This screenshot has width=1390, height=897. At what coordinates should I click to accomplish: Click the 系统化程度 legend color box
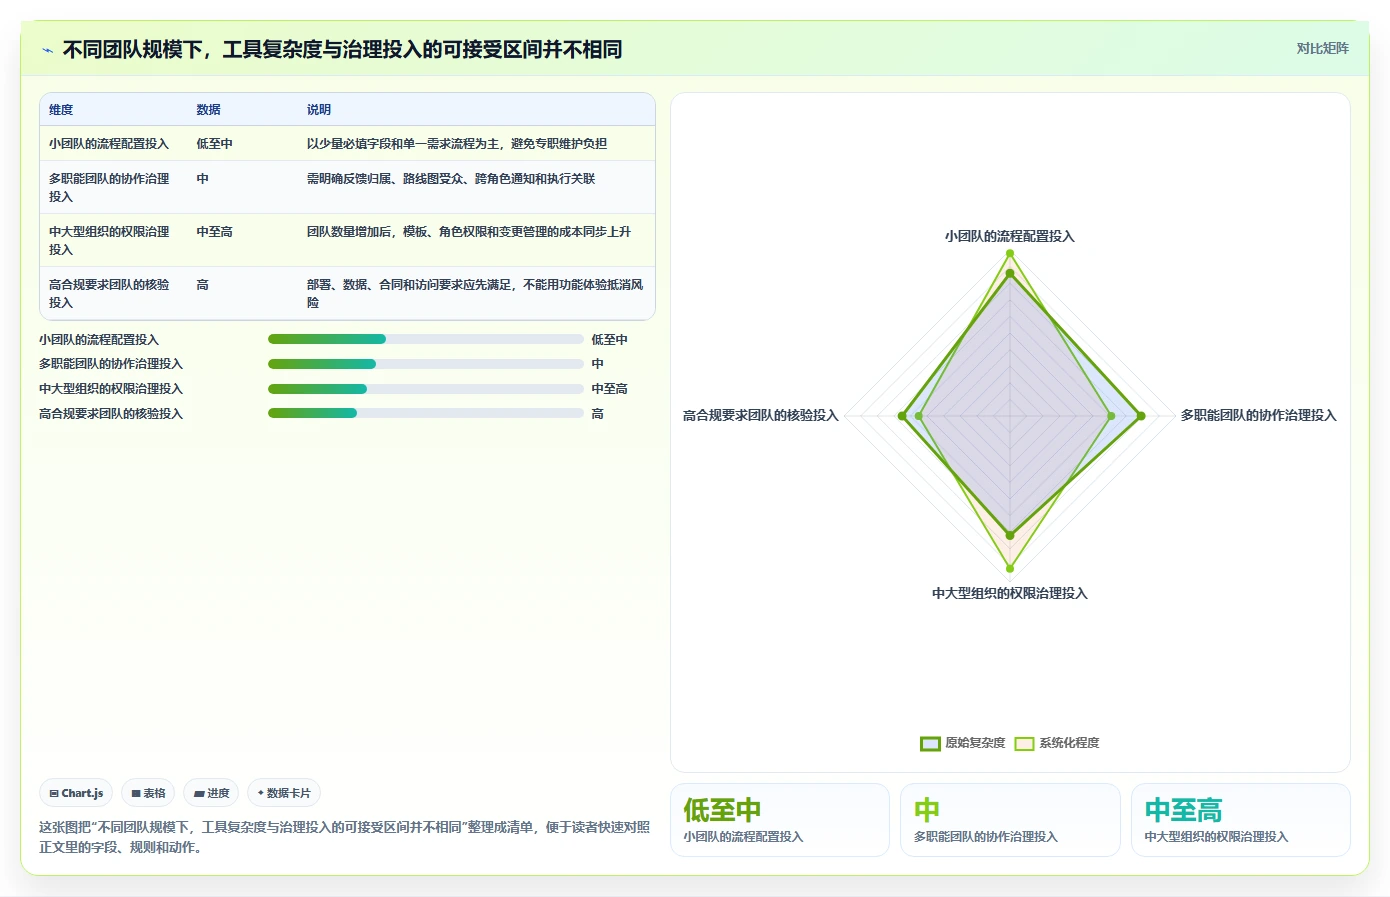(x=1024, y=743)
